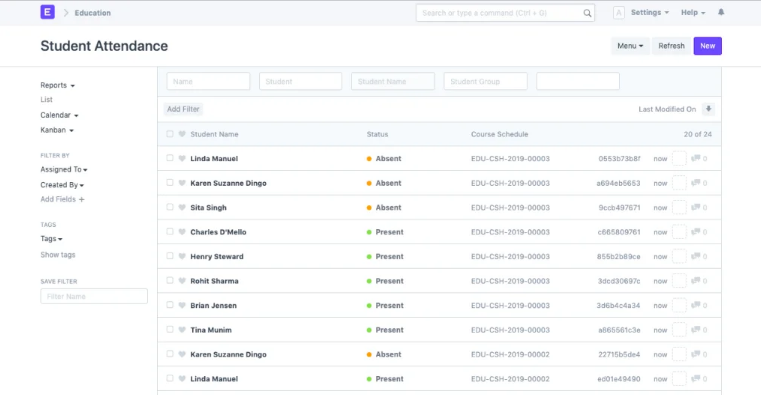The image size is (761, 395).
Task: Click plus icon beside Add Fields
Action: [x=82, y=199]
